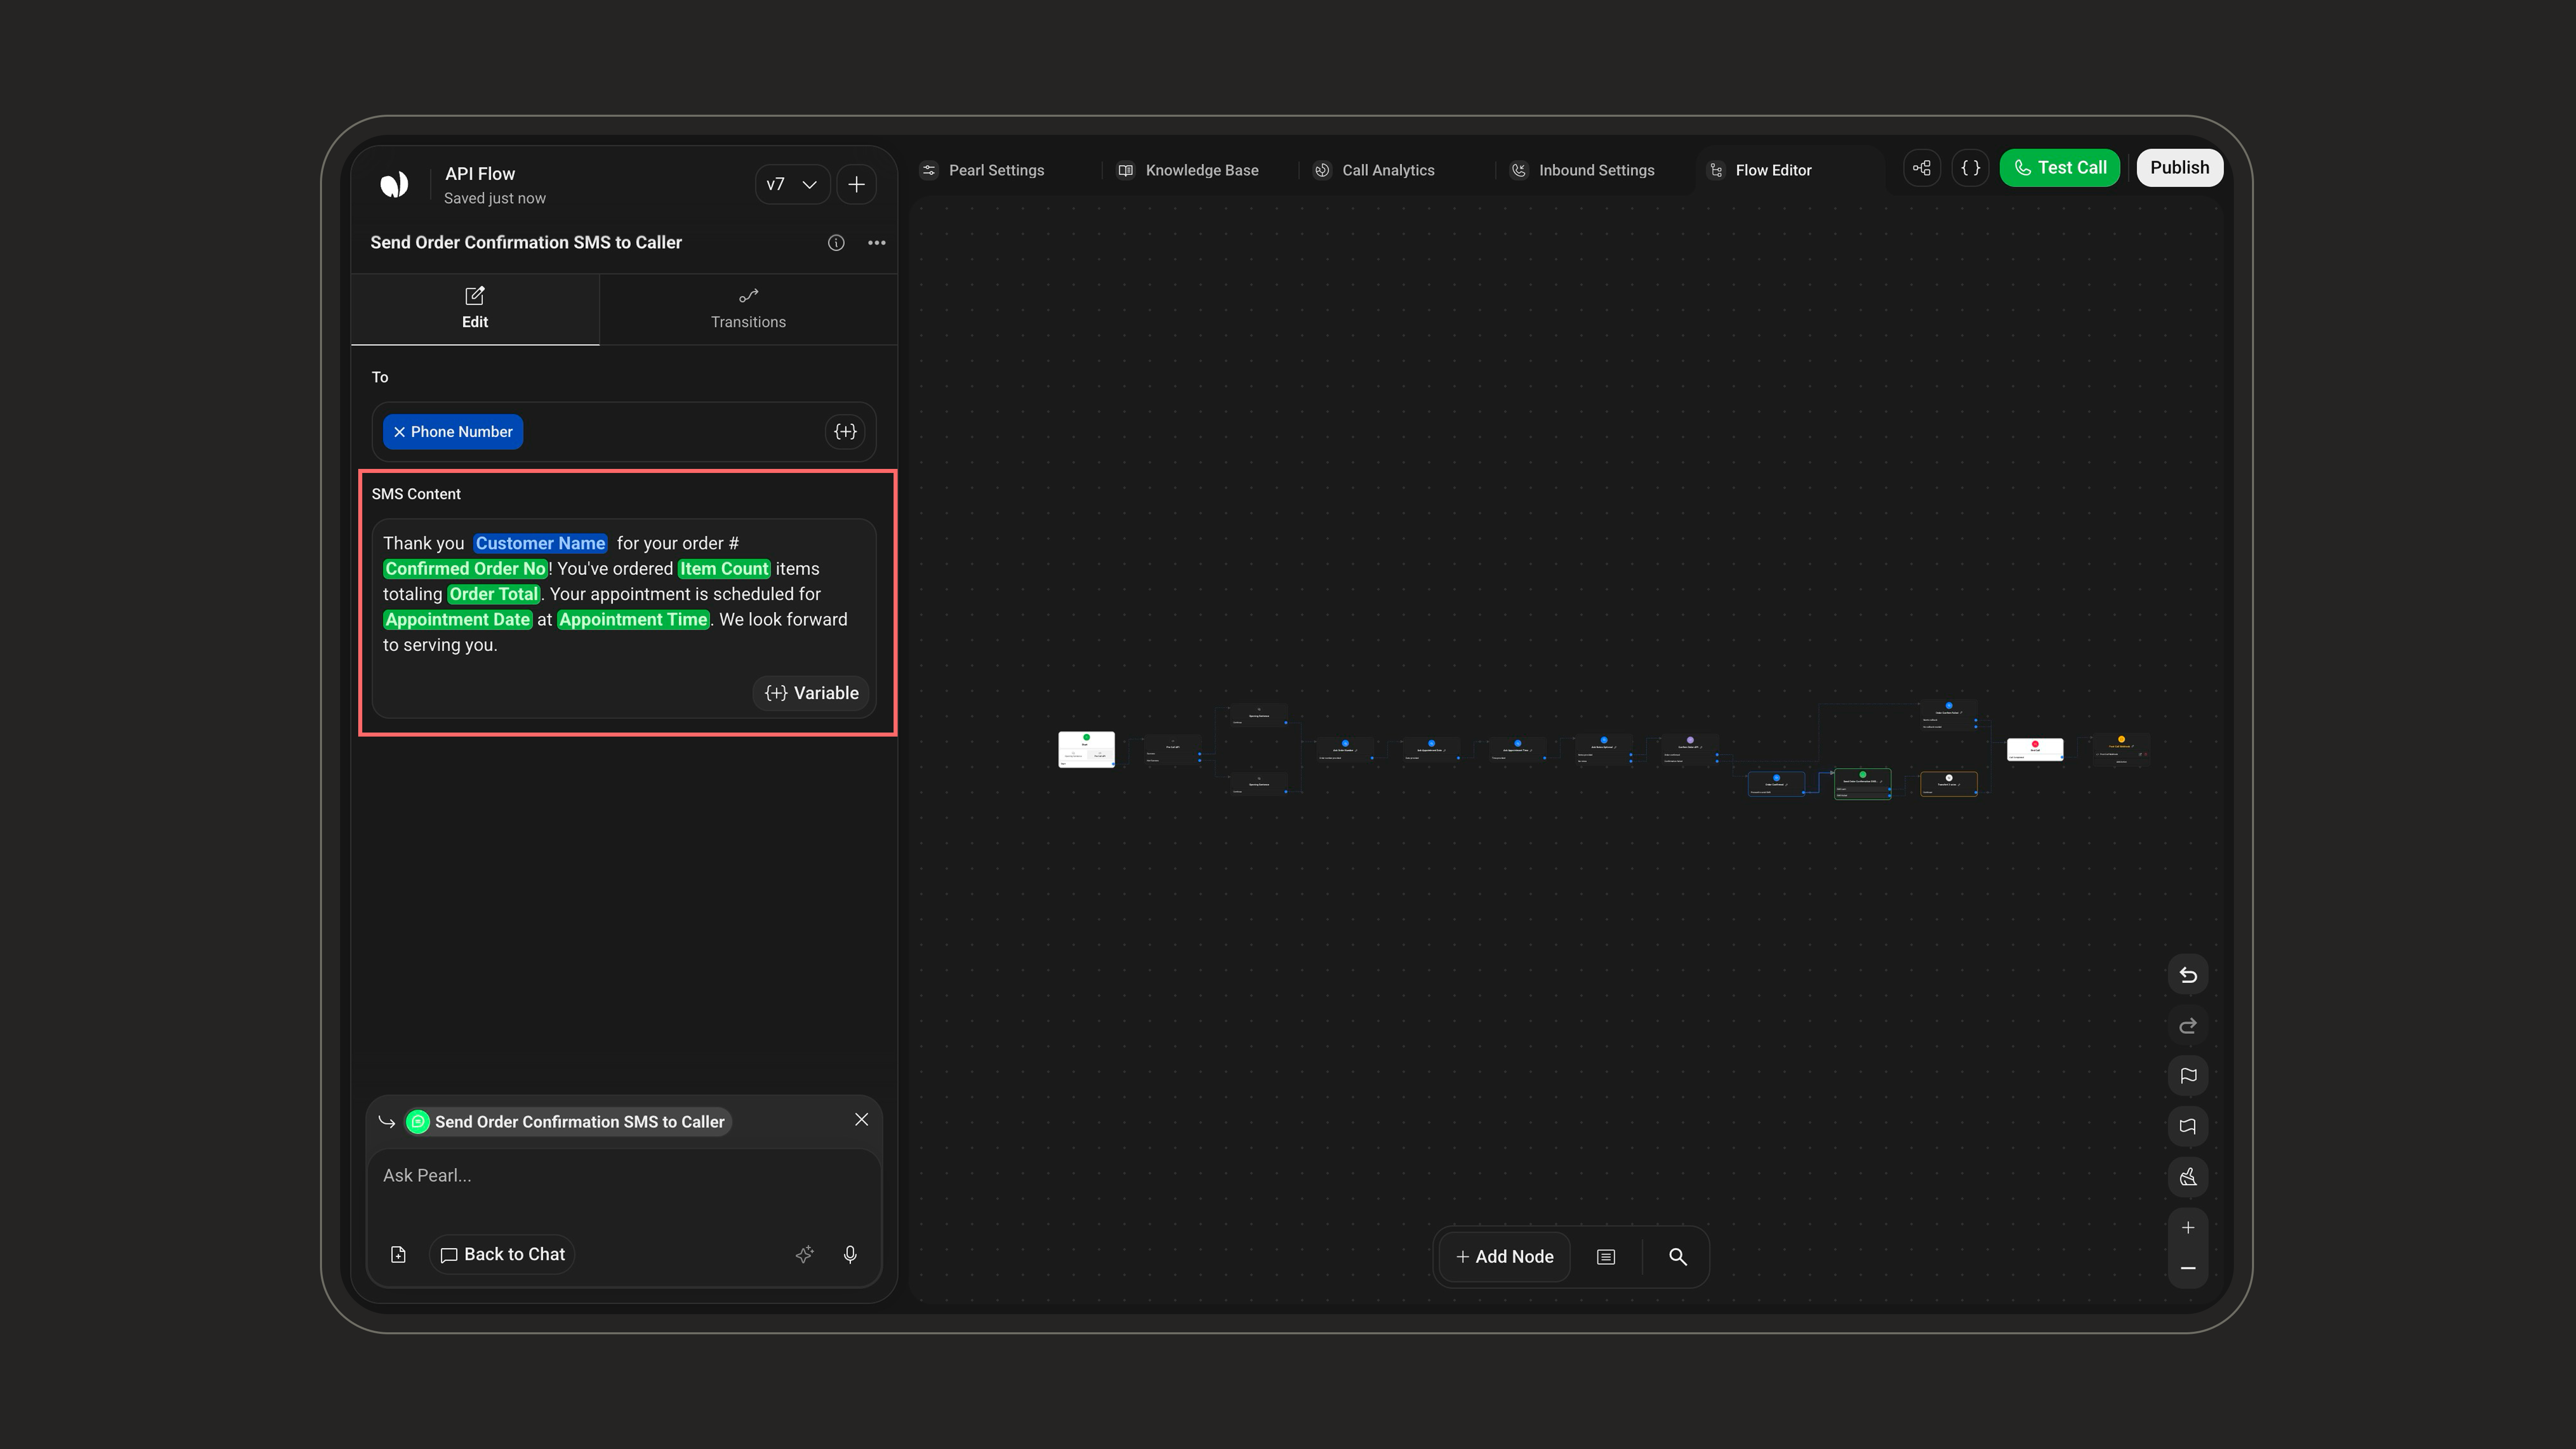Click the plus button next to version

pyautogui.click(x=856, y=184)
